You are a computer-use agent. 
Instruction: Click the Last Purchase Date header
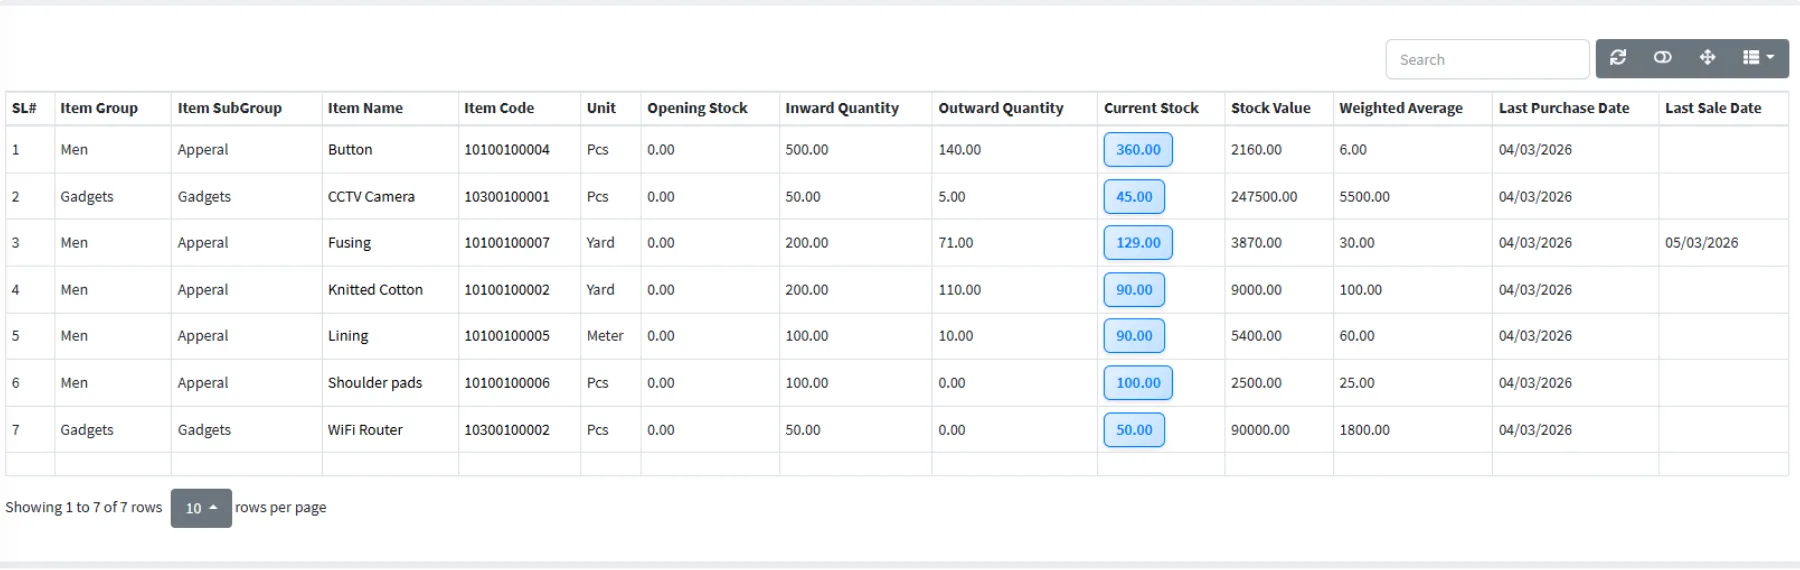point(1563,108)
